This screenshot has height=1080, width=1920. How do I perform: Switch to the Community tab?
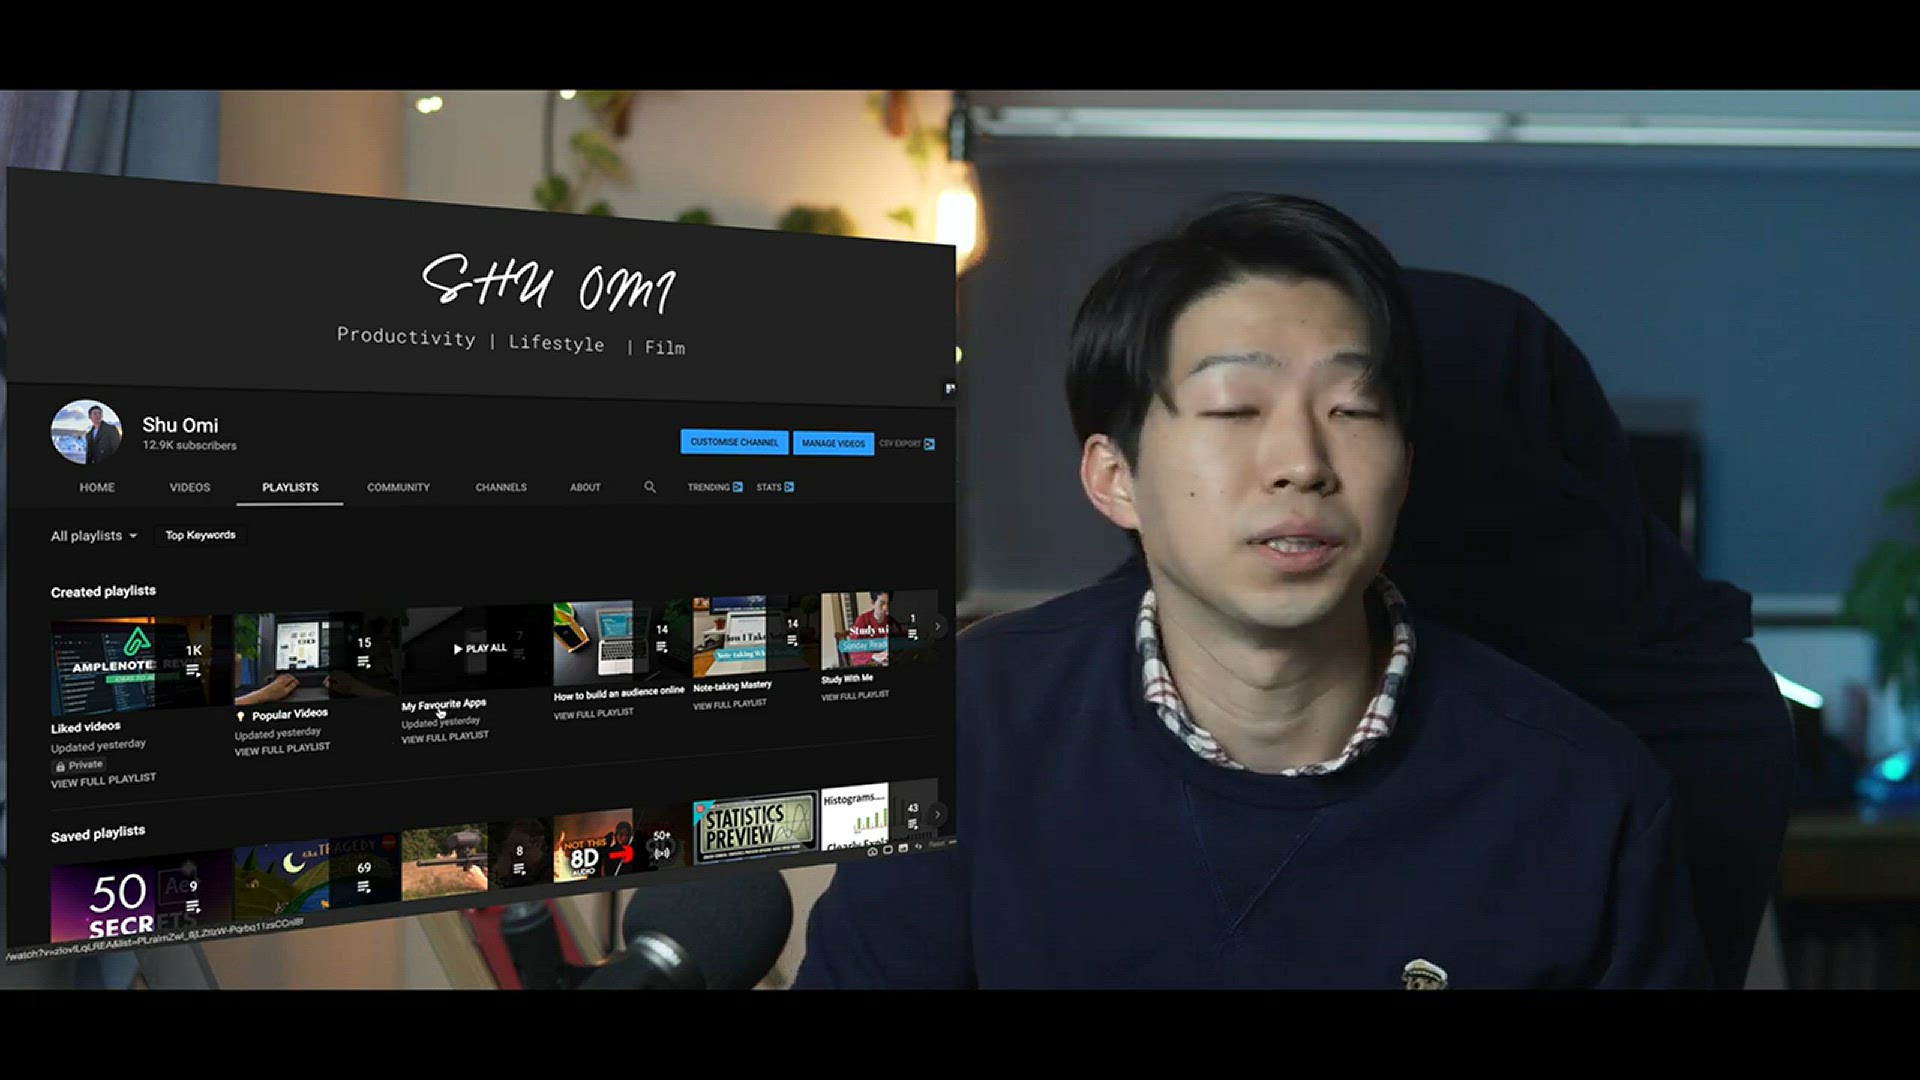tap(398, 487)
